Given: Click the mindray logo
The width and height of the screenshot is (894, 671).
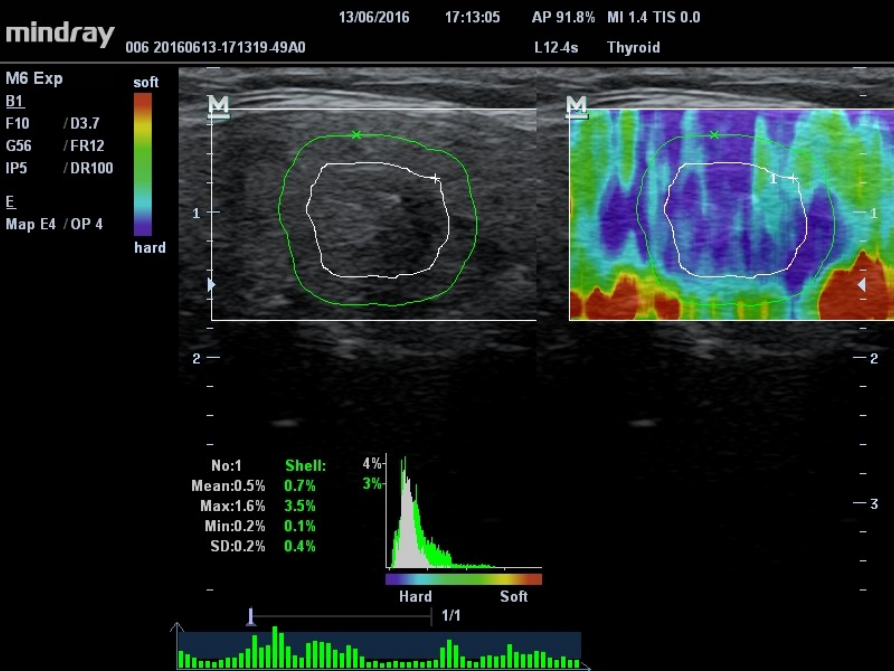Looking at the screenshot, I should (60, 33).
